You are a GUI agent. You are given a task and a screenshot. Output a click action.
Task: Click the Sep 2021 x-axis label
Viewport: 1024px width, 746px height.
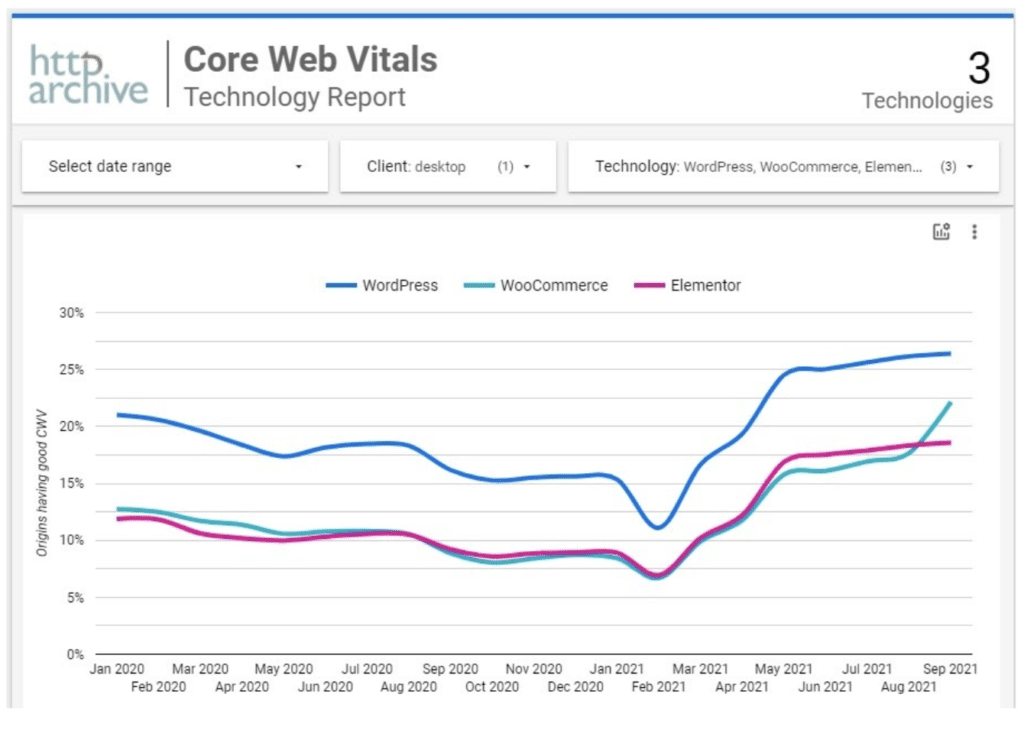(x=948, y=668)
